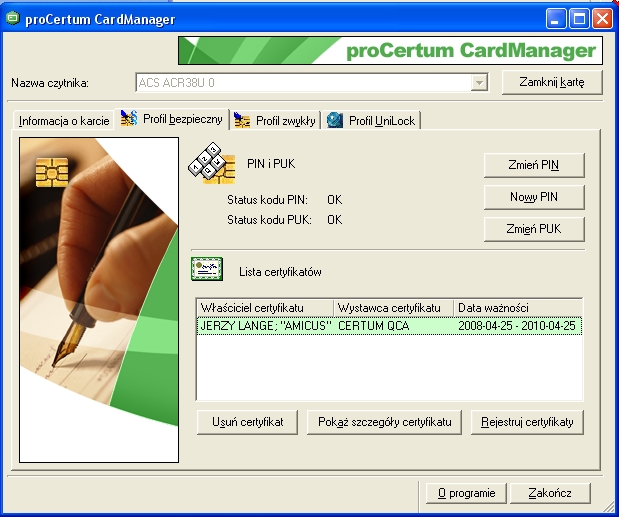Click the proCertum title bar app icon

[14, 18]
